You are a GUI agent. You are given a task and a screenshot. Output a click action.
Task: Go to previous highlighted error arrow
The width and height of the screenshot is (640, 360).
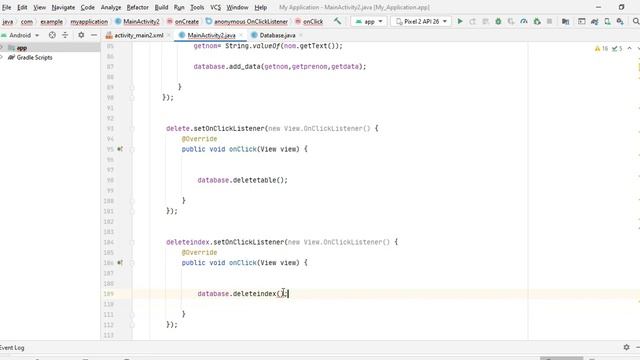click(629, 49)
